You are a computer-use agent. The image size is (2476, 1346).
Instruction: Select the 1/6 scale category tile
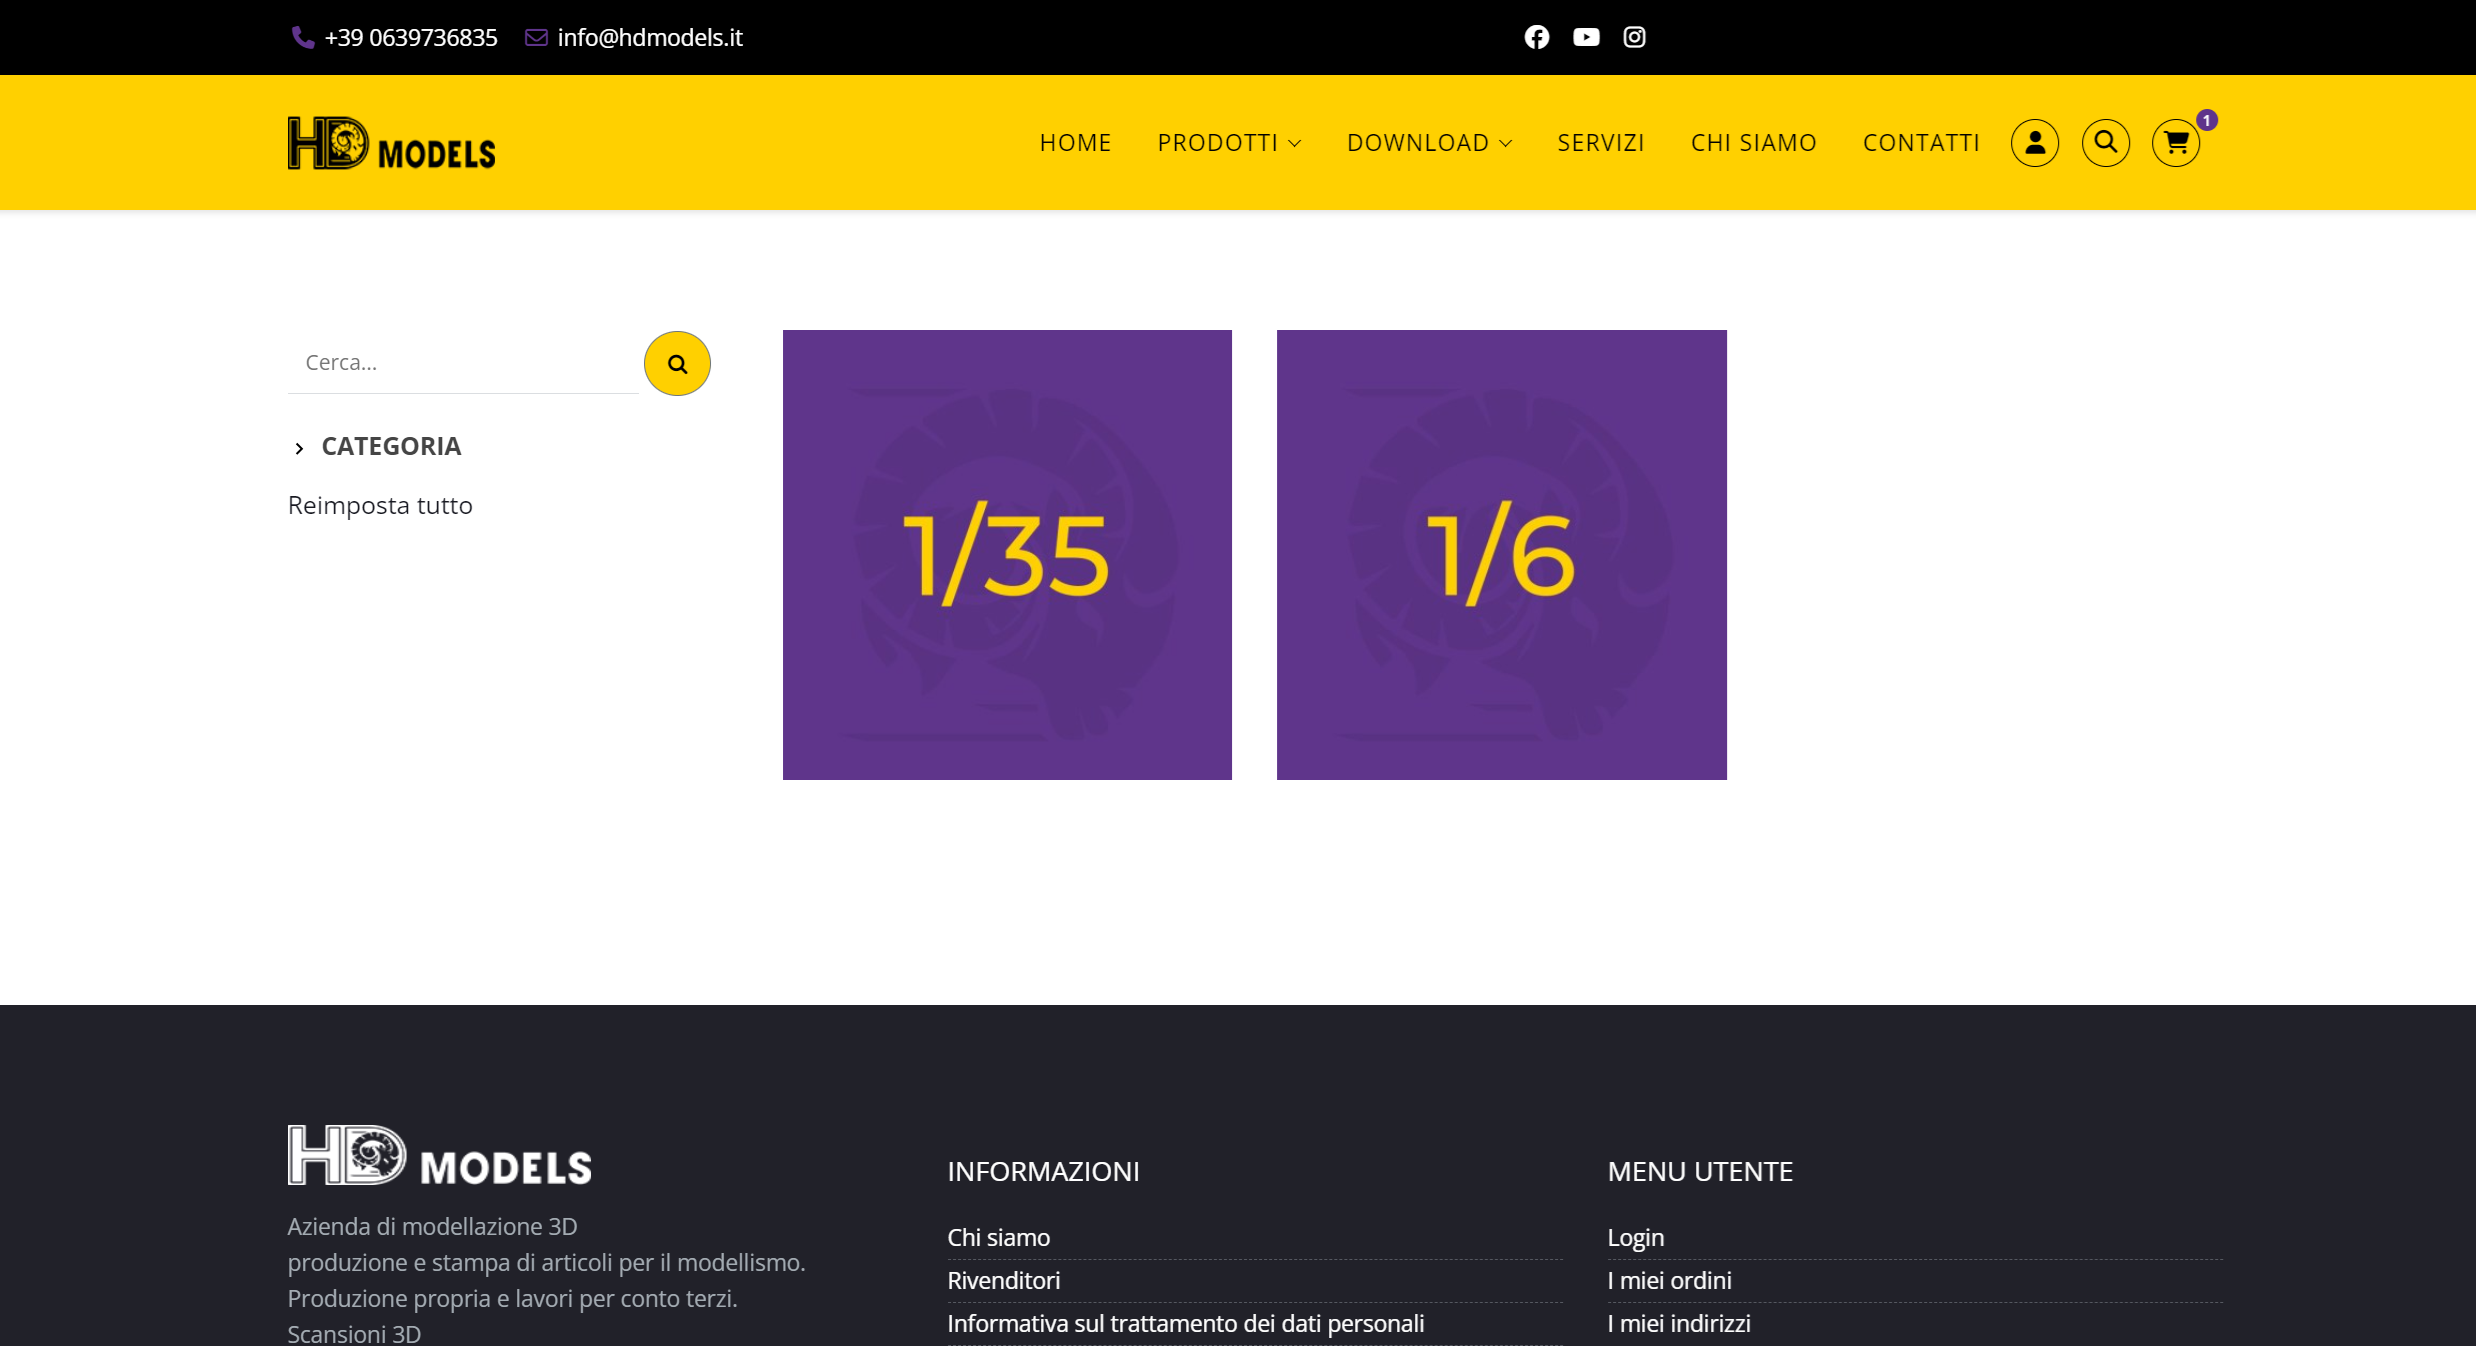1501,555
